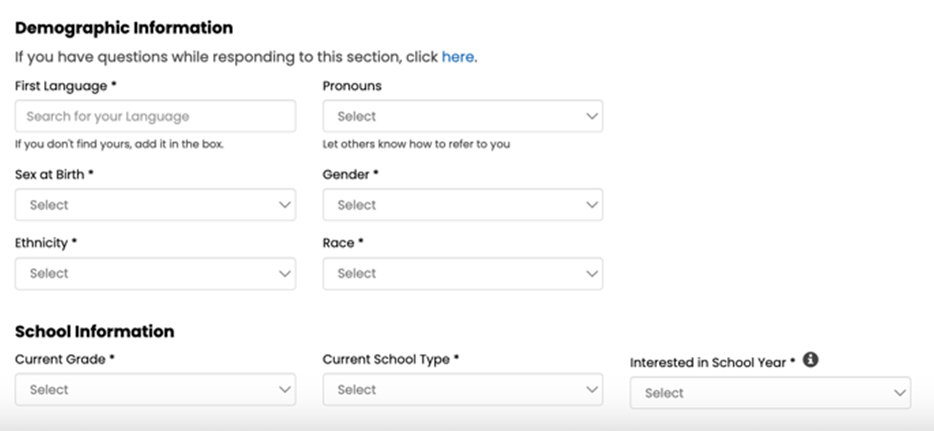Click the chevron arrow in Sex at Birth field
Screen dimensions: 934x431
pos(284,205)
